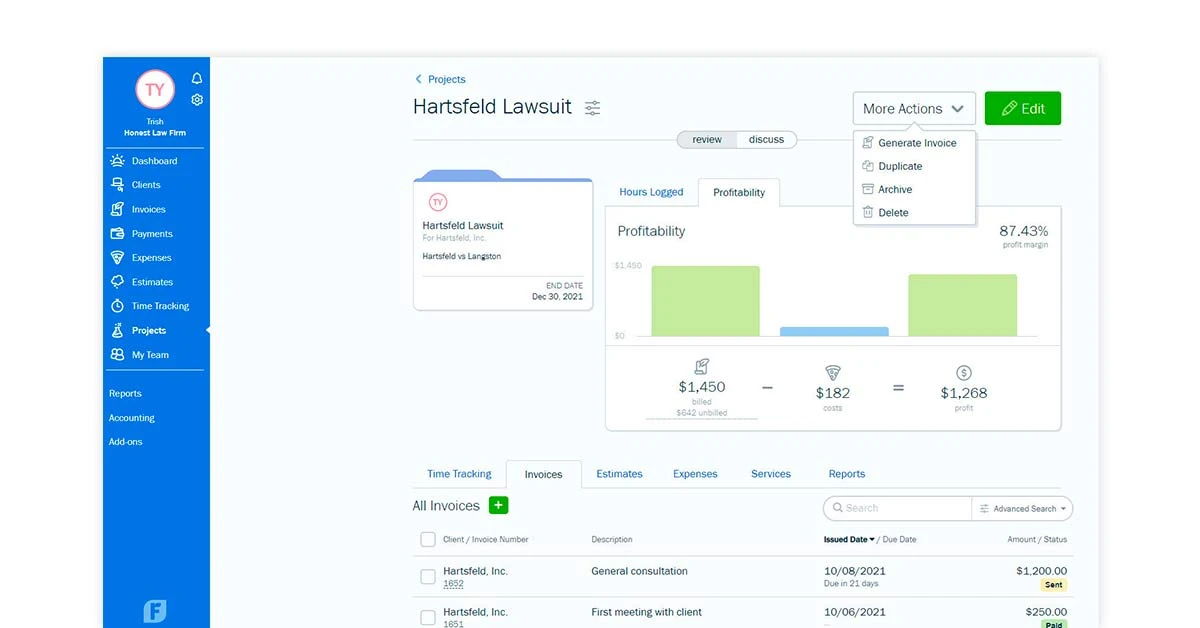Open Time Tracking via the clock icon
Viewport: 1200px width, 628px height.
120,305
